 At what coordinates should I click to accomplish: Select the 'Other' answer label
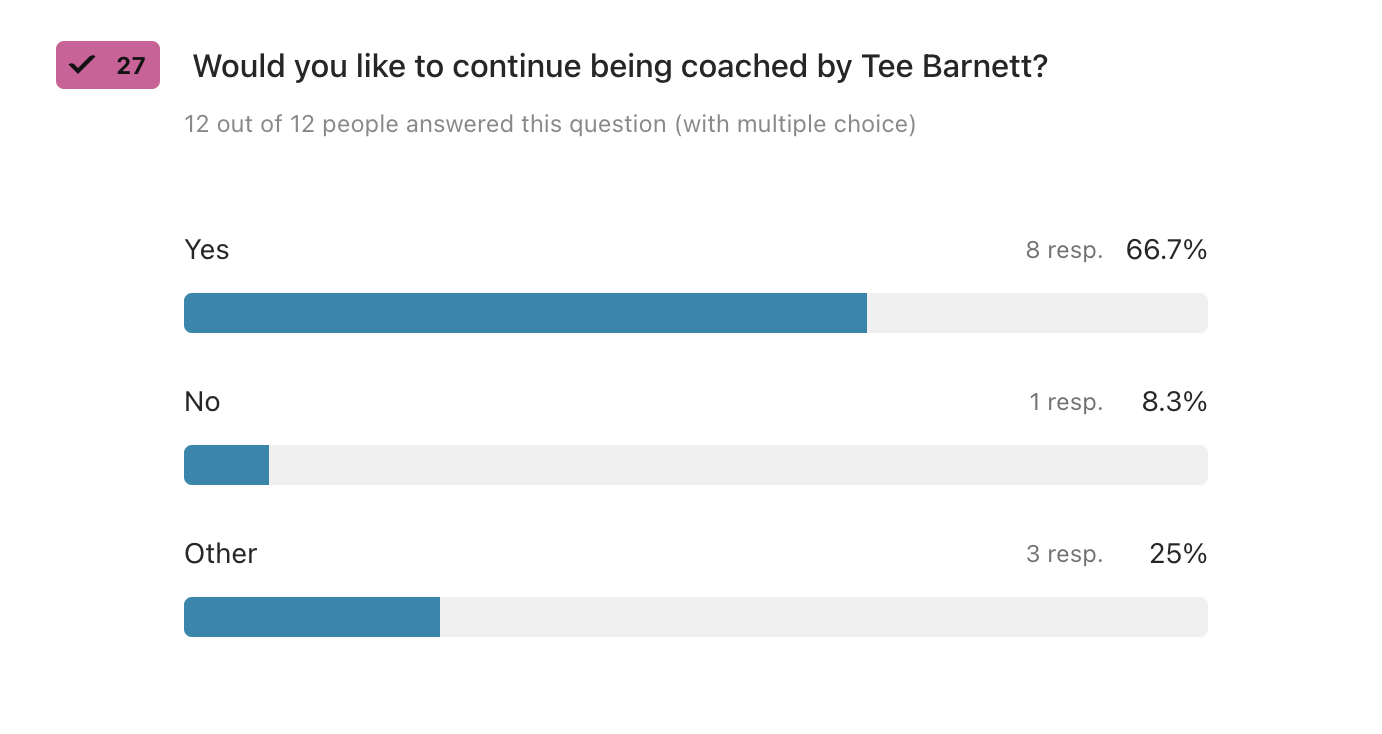tap(221, 554)
